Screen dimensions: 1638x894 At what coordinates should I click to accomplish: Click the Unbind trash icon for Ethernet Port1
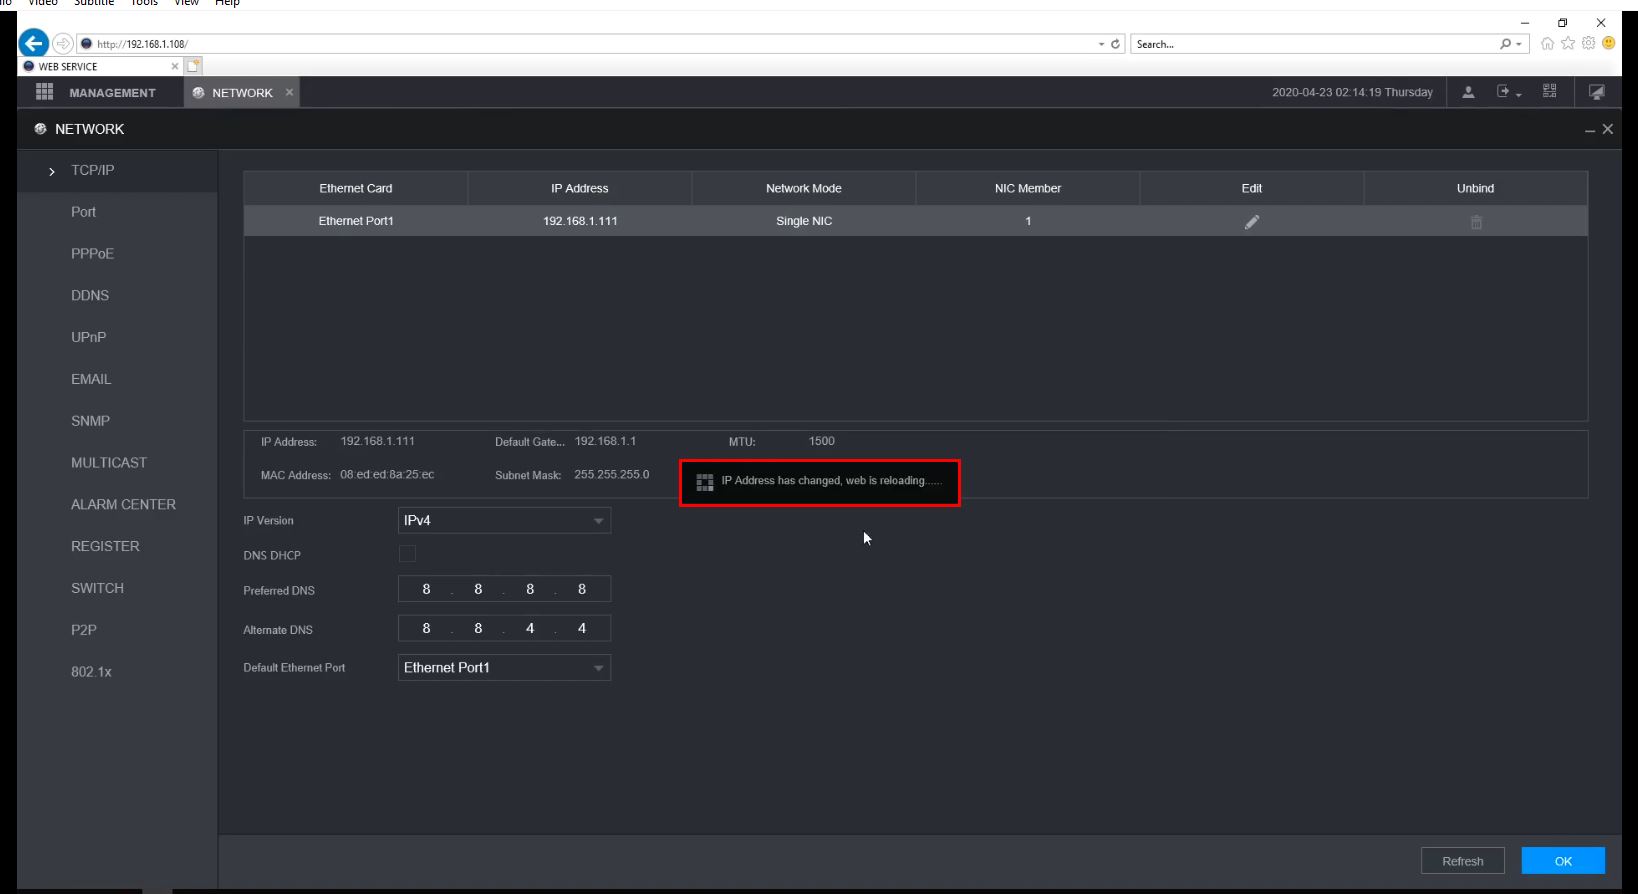click(x=1476, y=222)
